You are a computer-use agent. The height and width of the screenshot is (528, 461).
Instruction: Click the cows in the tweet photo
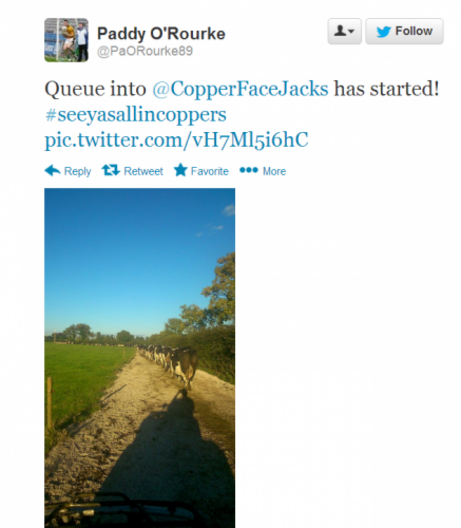168,364
